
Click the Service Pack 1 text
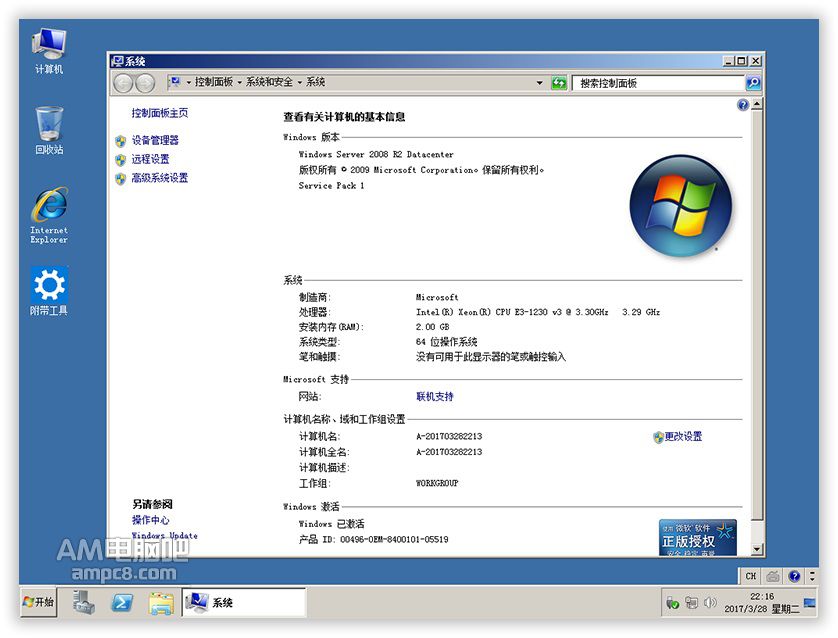click(331, 185)
